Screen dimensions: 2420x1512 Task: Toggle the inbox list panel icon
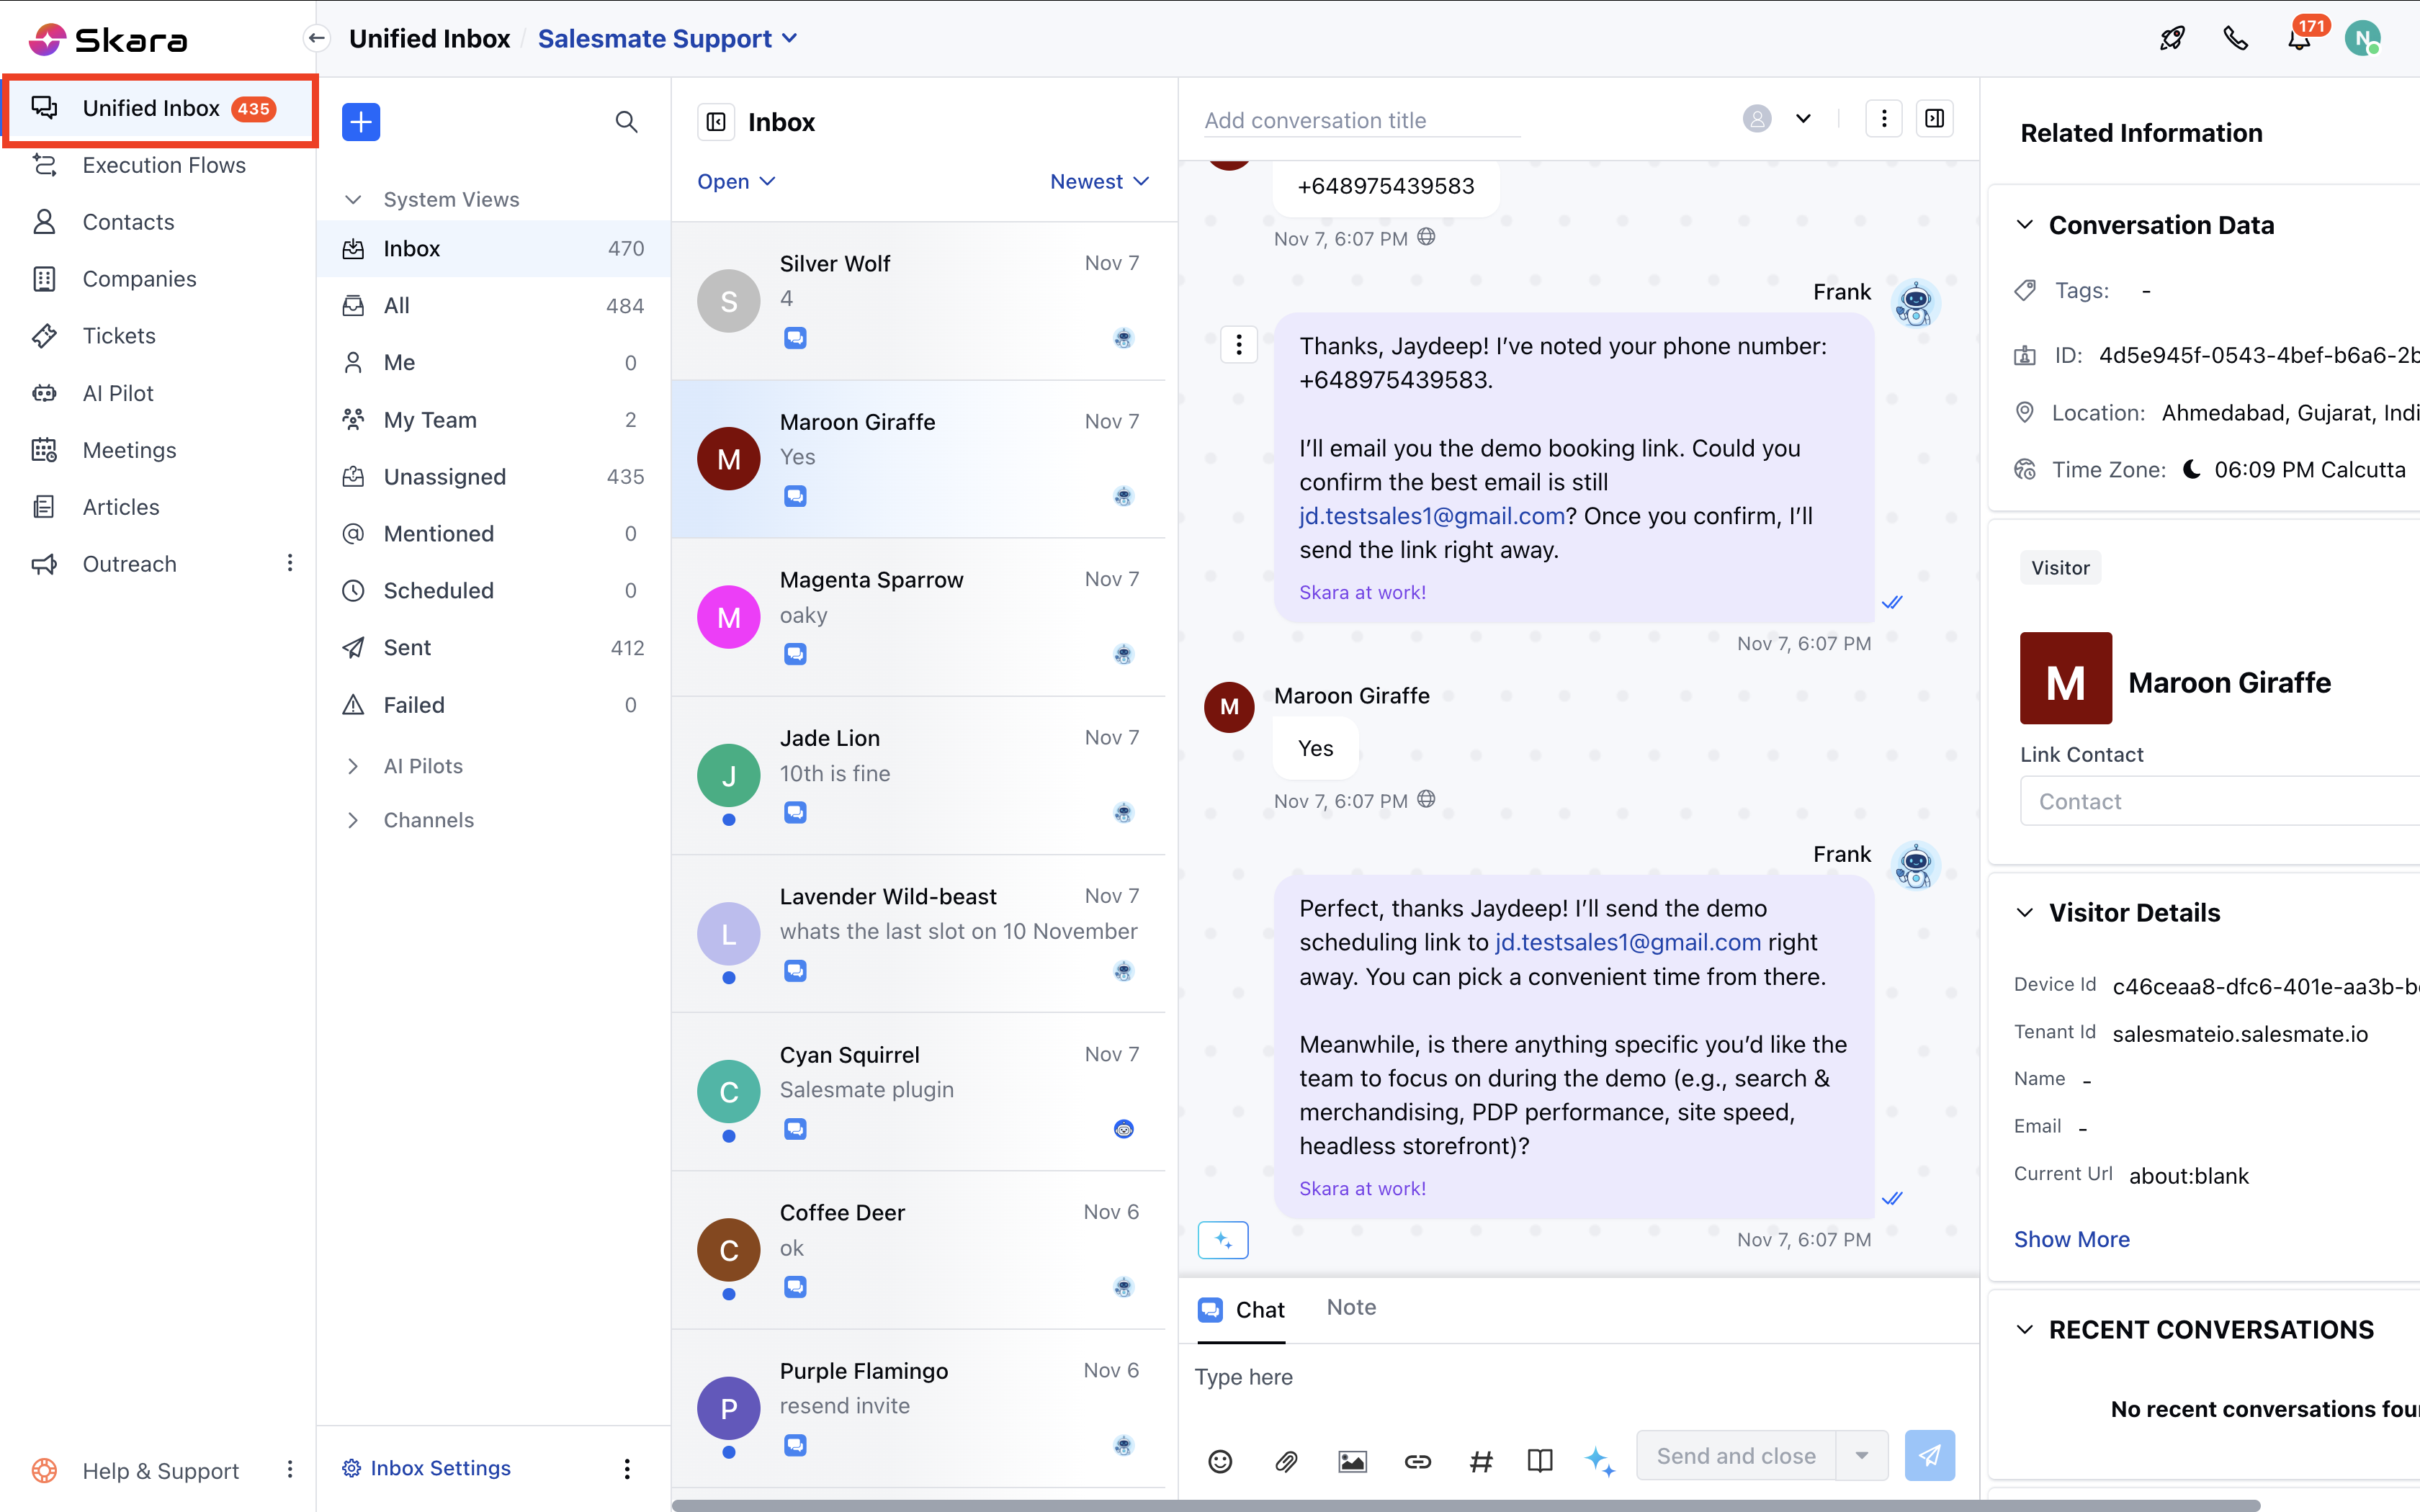[716, 122]
